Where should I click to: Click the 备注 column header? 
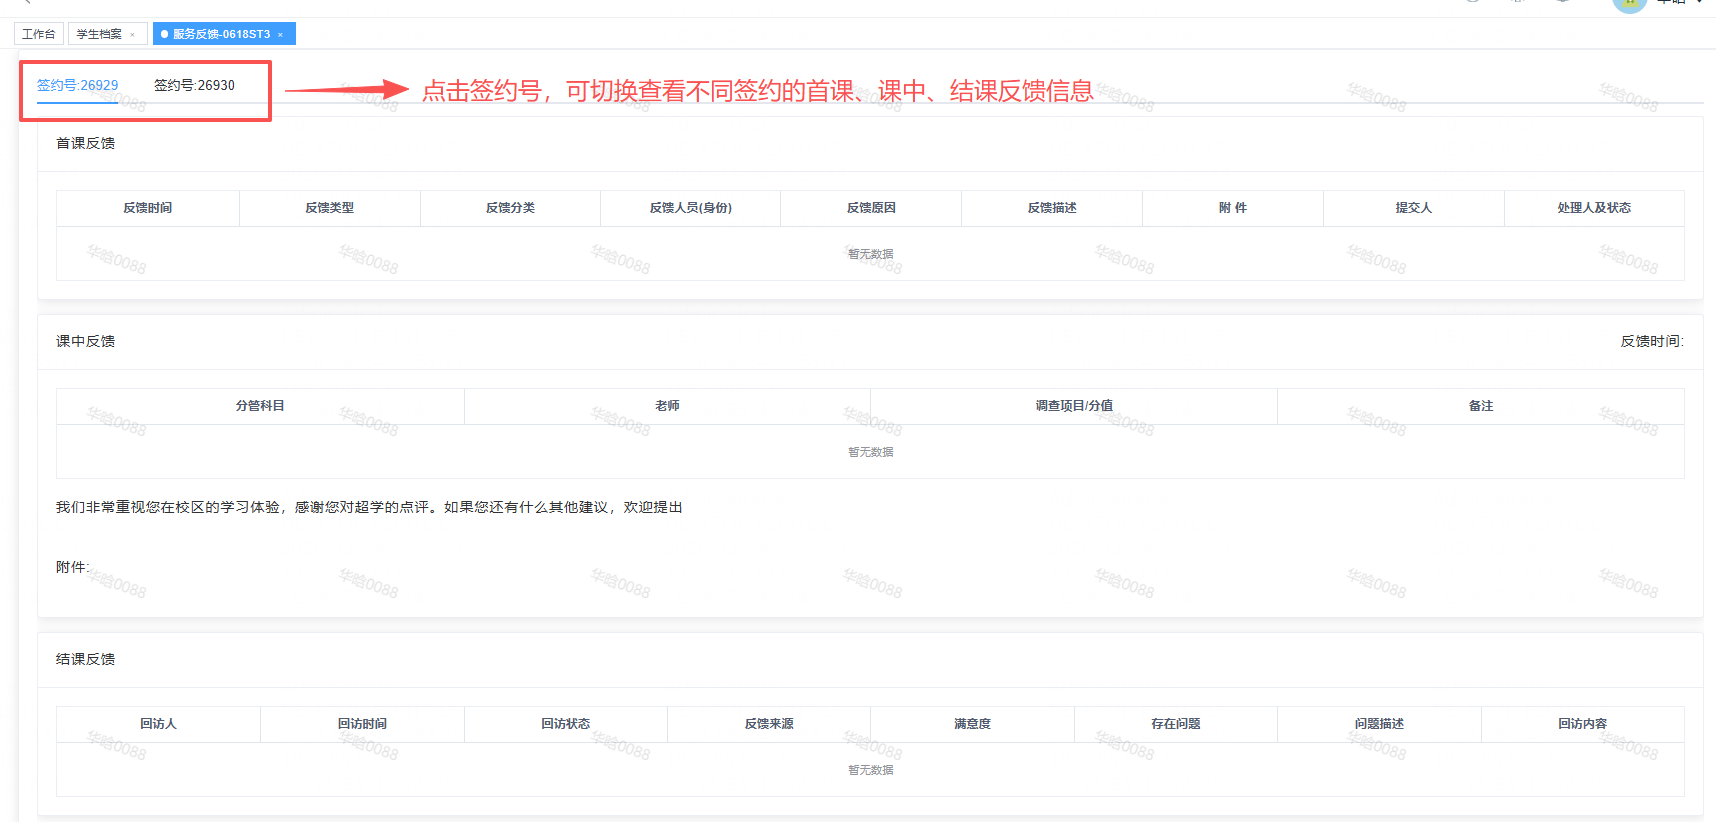tap(1480, 406)
